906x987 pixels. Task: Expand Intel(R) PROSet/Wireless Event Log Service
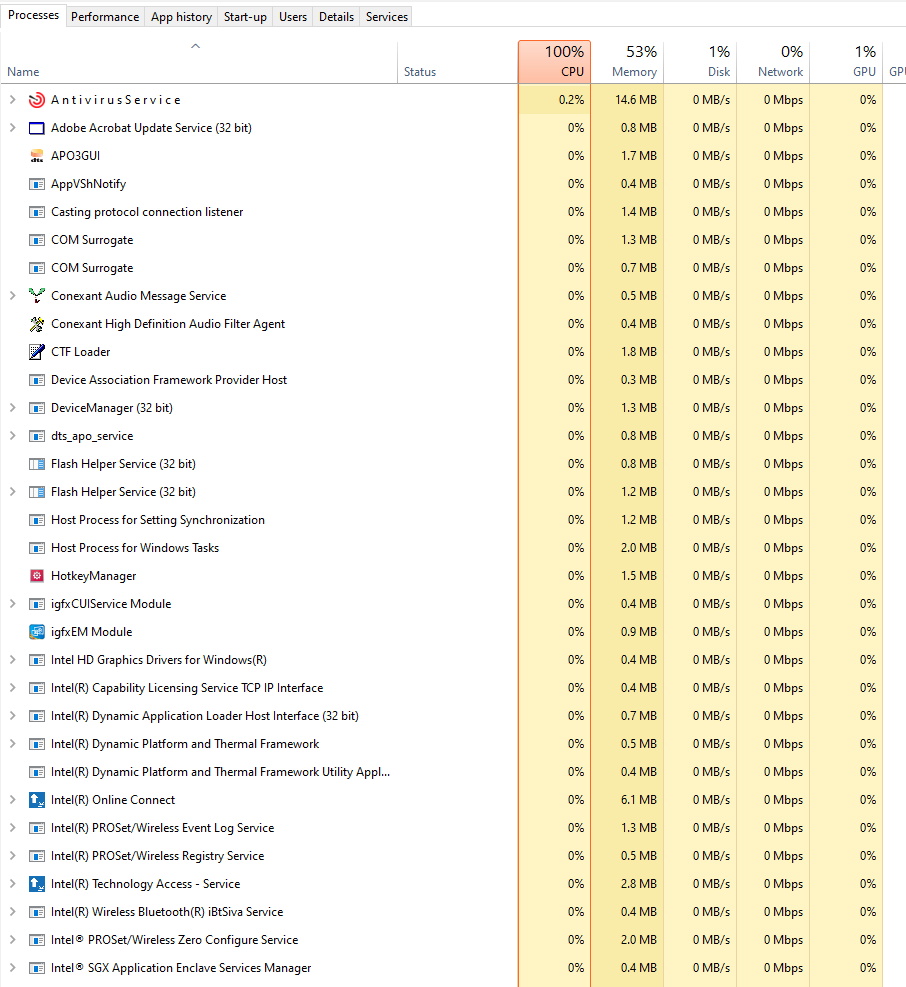coord(13,828)
